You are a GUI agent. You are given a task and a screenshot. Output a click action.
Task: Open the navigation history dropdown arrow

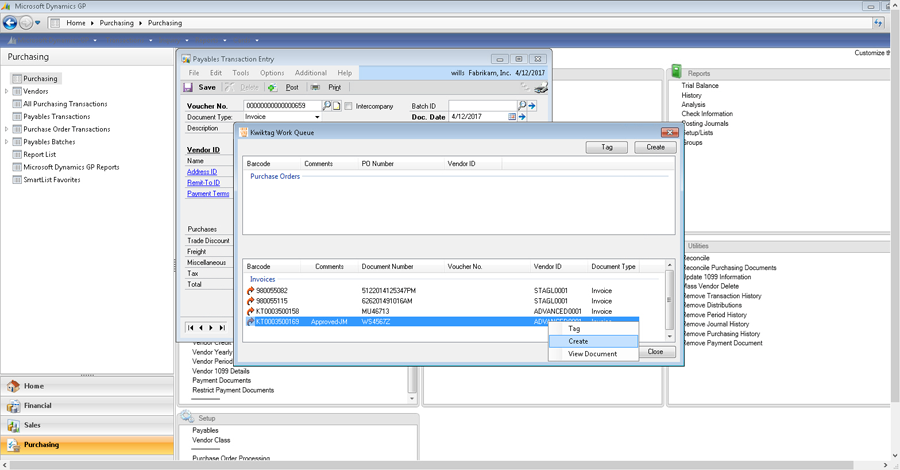coord(38,23)
